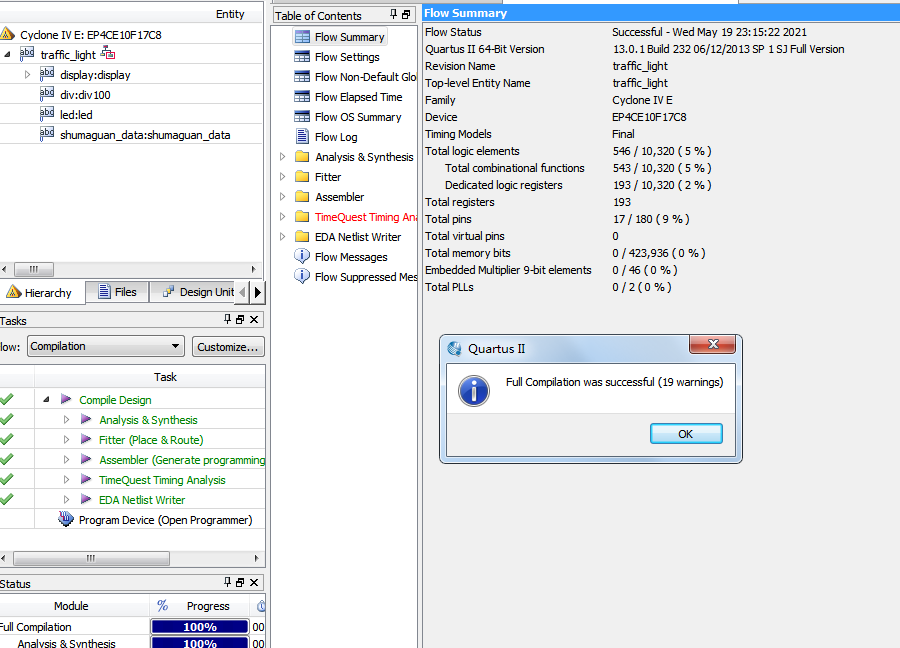900x648 pixels.
Task: Click the Tasks panel horizontal scrollbar thumb
Action: [91, 558]
